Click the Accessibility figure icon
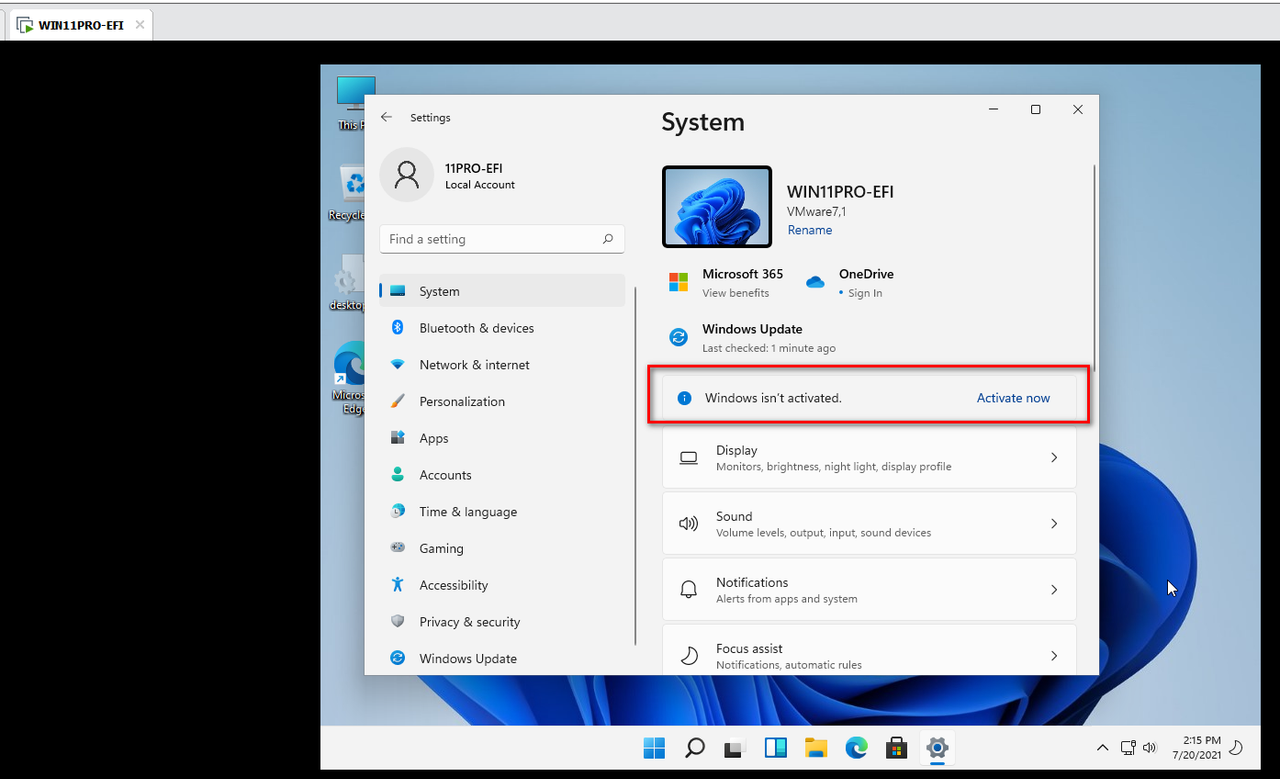1280x779 pixels. click(397, 585)
